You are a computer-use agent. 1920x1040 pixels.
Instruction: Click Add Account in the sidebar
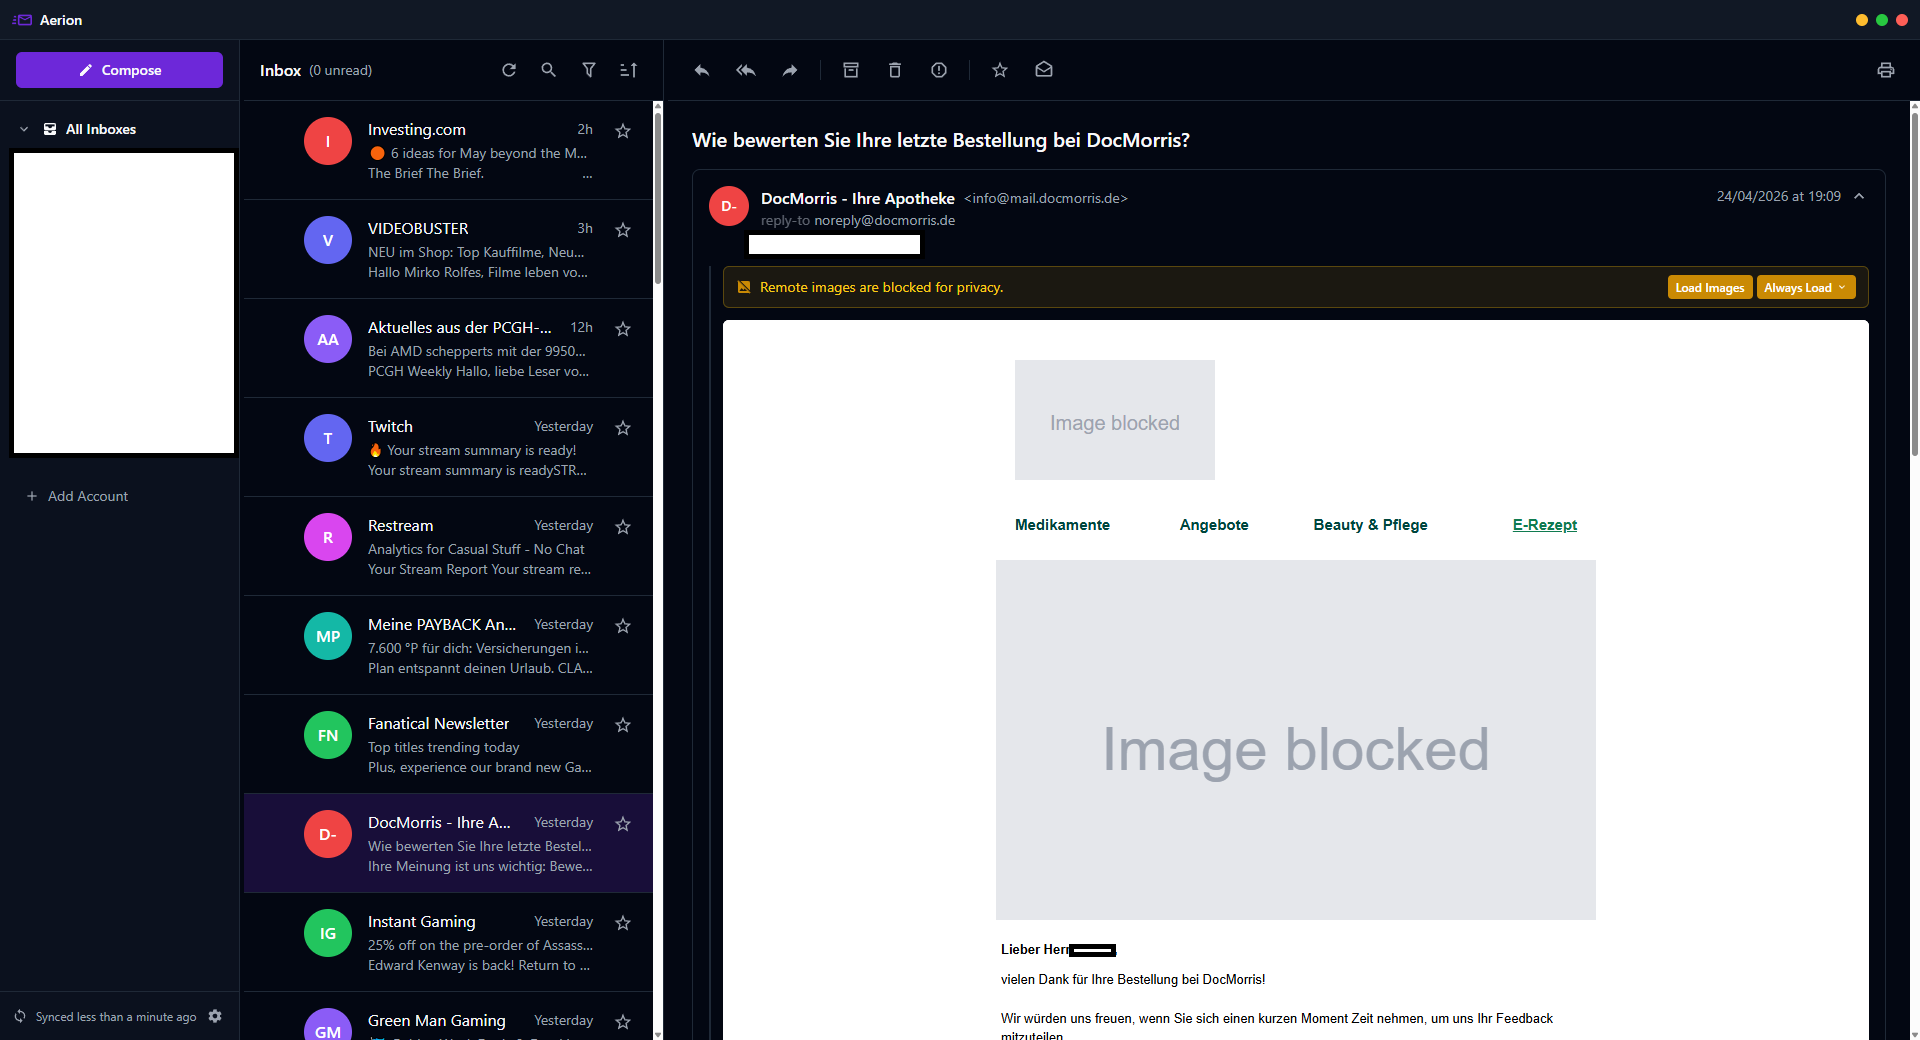pos(78,496)
